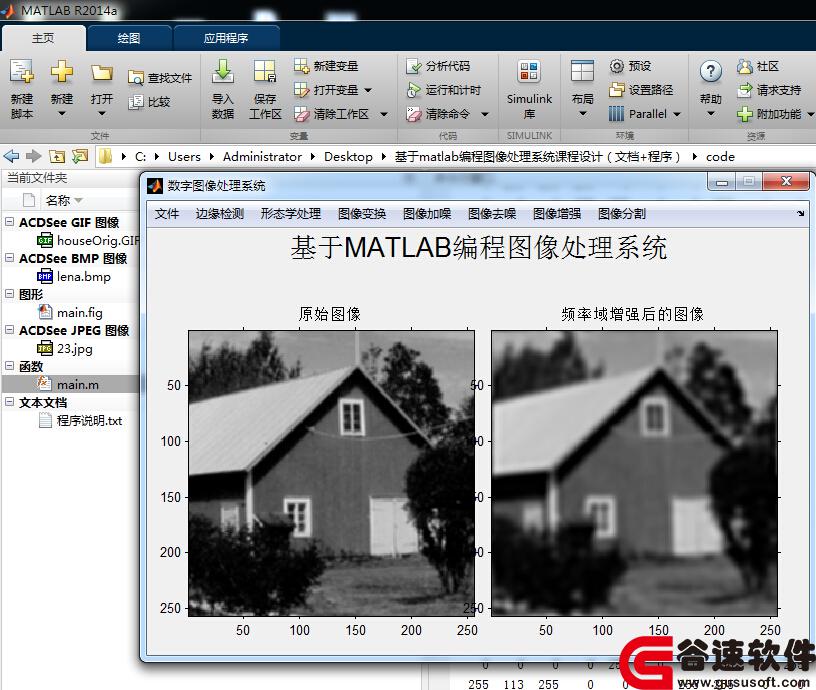
Task: Open the 图像增强 menu
Action: click(x=557, y=213)
